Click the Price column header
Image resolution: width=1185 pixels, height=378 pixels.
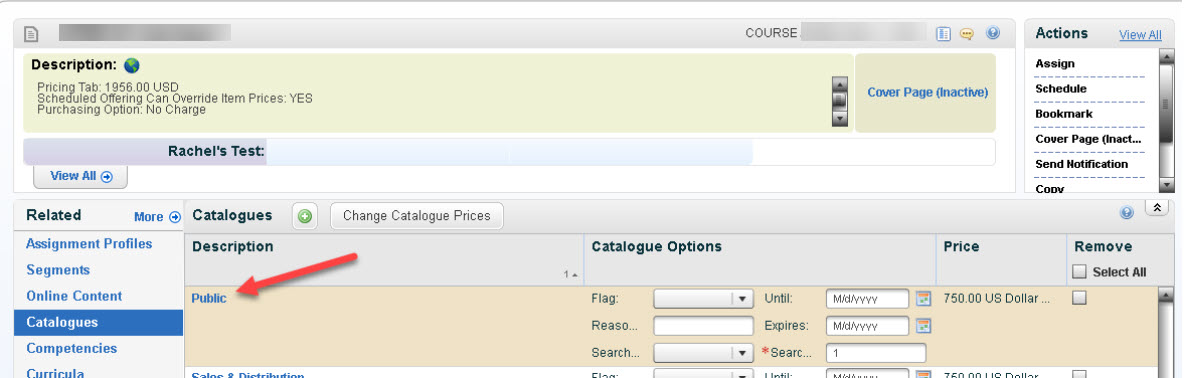coord(961,246)
